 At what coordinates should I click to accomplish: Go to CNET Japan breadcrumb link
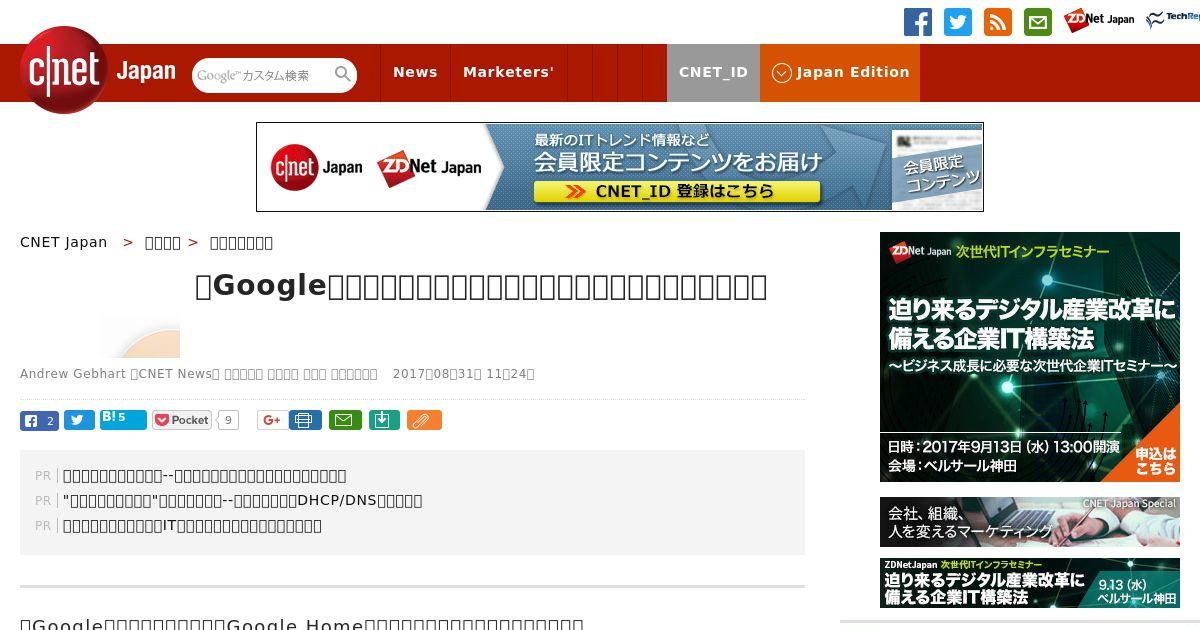click(64, 242)
